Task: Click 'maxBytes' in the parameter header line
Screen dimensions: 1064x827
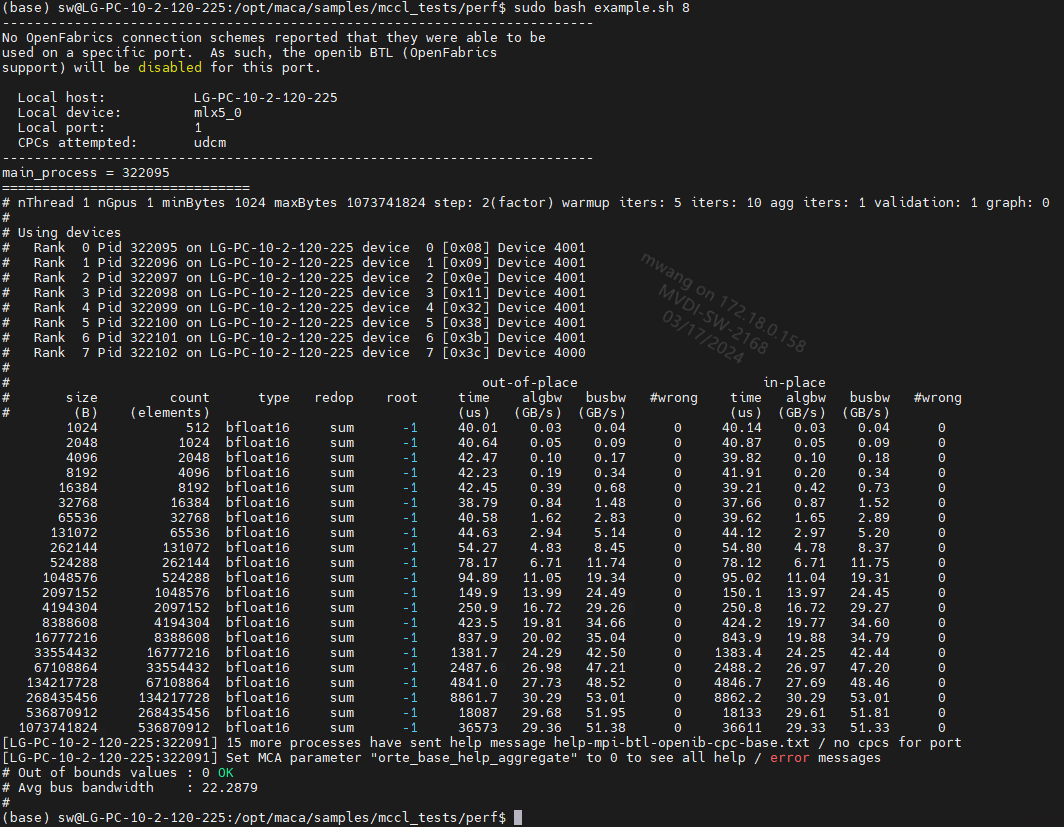Action: 305,203
